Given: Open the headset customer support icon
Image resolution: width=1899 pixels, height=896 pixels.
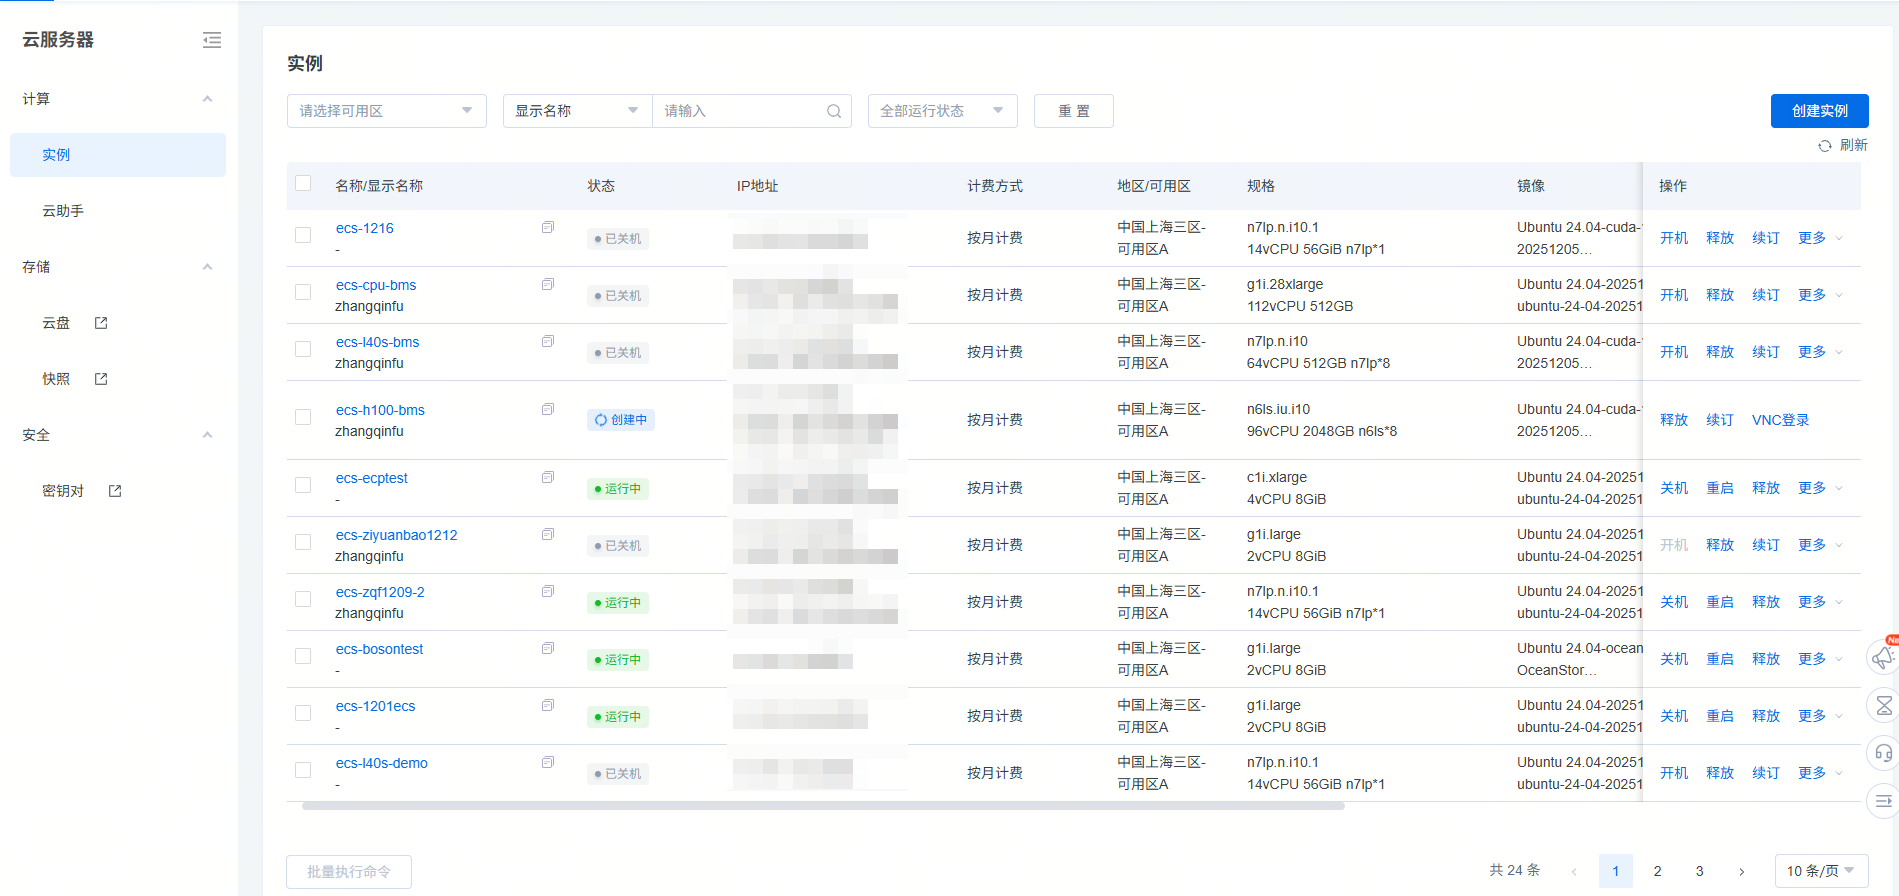Looking at the screenshot, I should [1883, 753].
